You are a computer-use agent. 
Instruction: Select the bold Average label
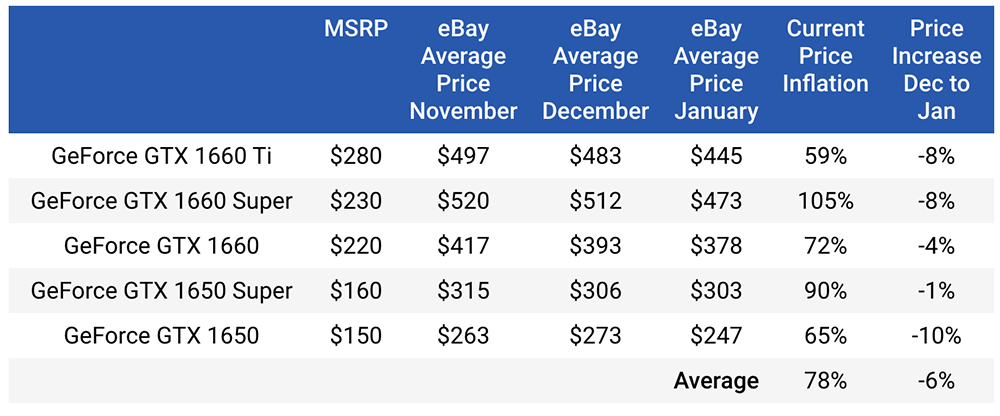coord(716,381)
